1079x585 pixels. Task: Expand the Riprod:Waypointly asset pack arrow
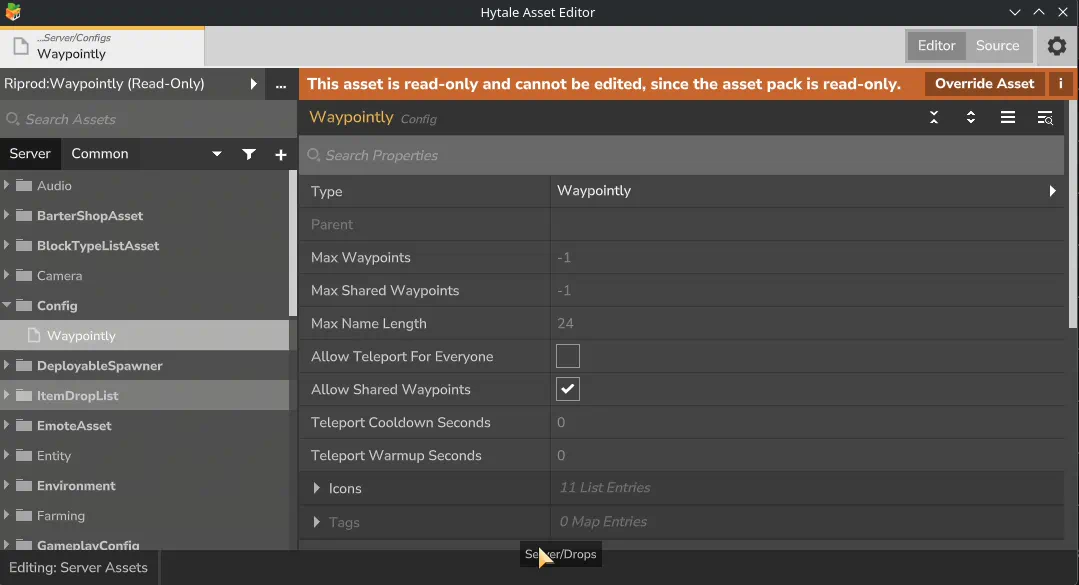coord(253,84)
